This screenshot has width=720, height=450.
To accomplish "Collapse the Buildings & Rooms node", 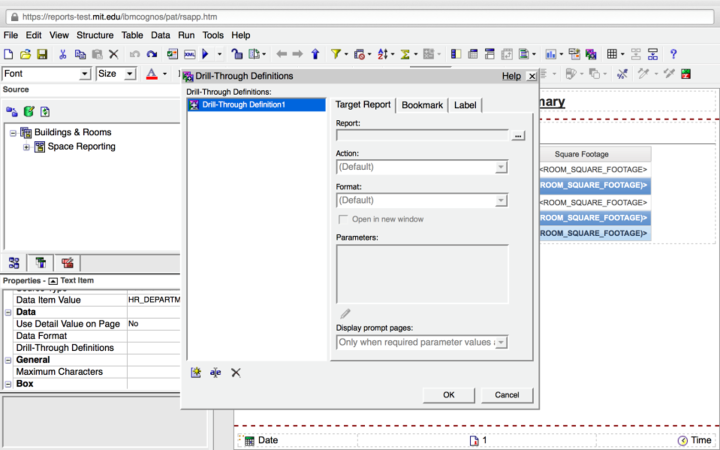I will [x=13, y=132].
